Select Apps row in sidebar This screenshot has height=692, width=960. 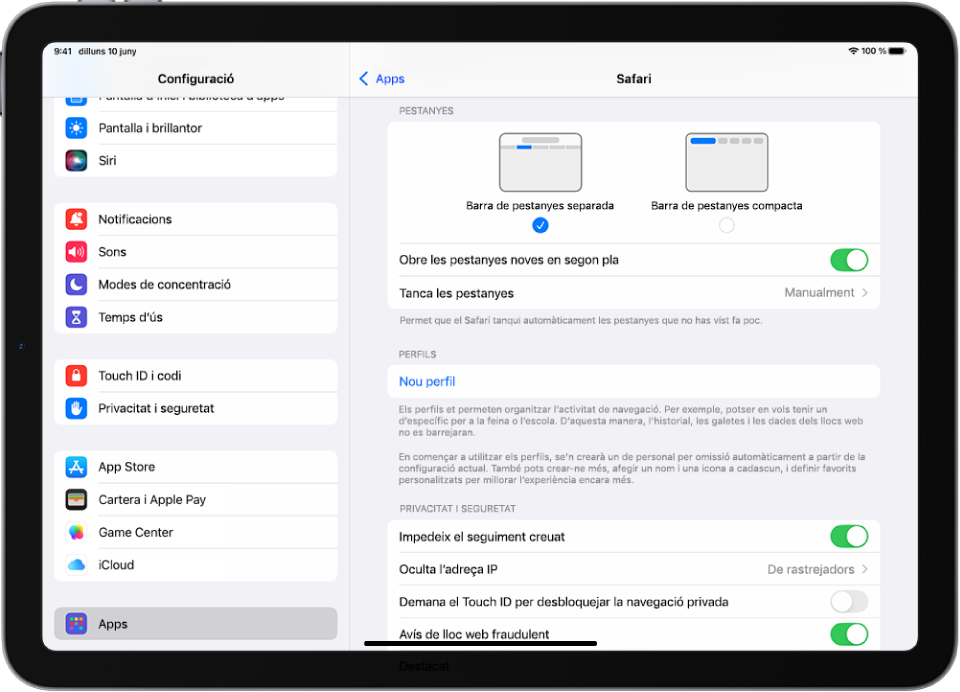[196, 624]
